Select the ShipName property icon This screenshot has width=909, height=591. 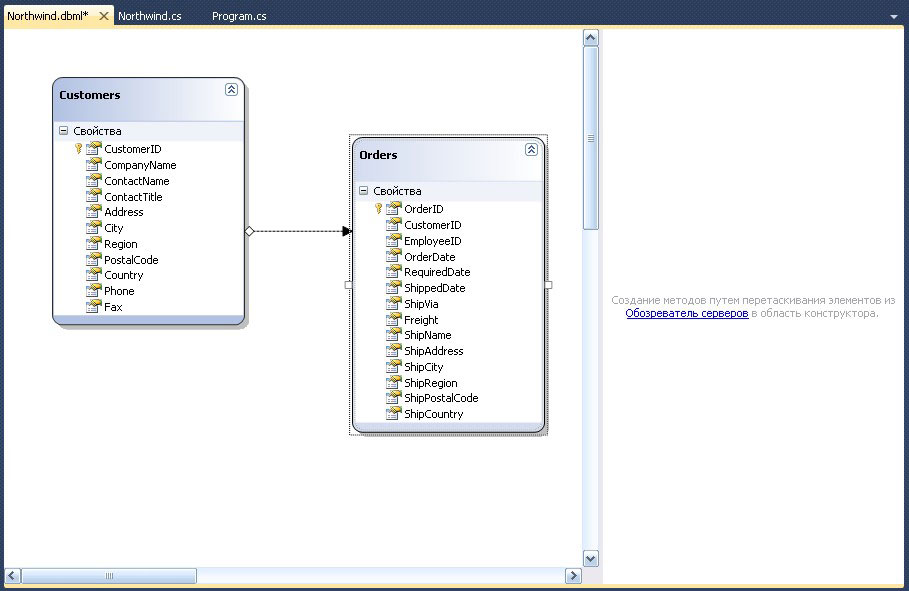[394, 335]
